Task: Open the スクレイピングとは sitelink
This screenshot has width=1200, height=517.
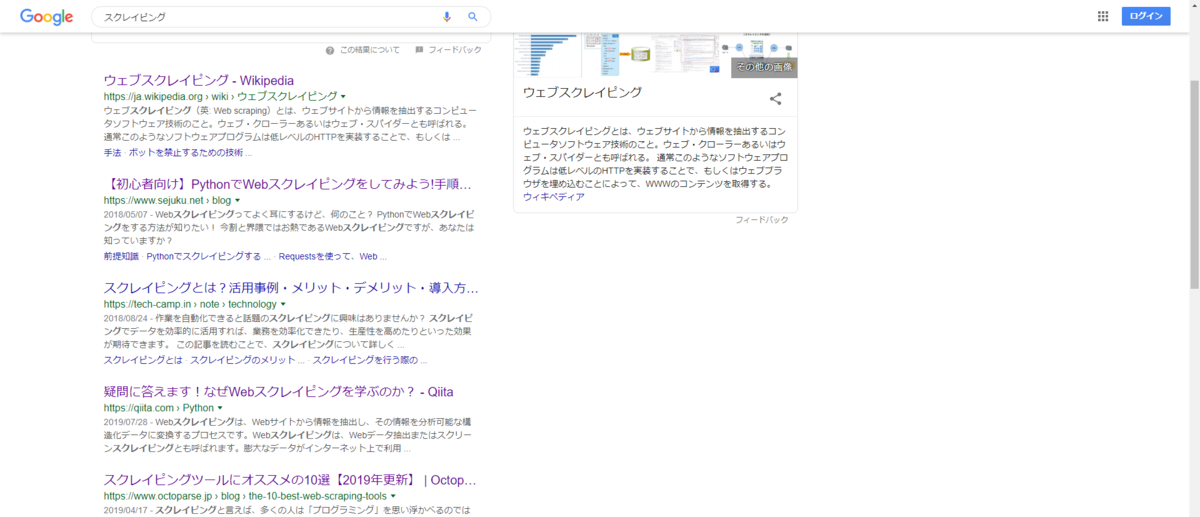Action: click(x=143, y=360)
